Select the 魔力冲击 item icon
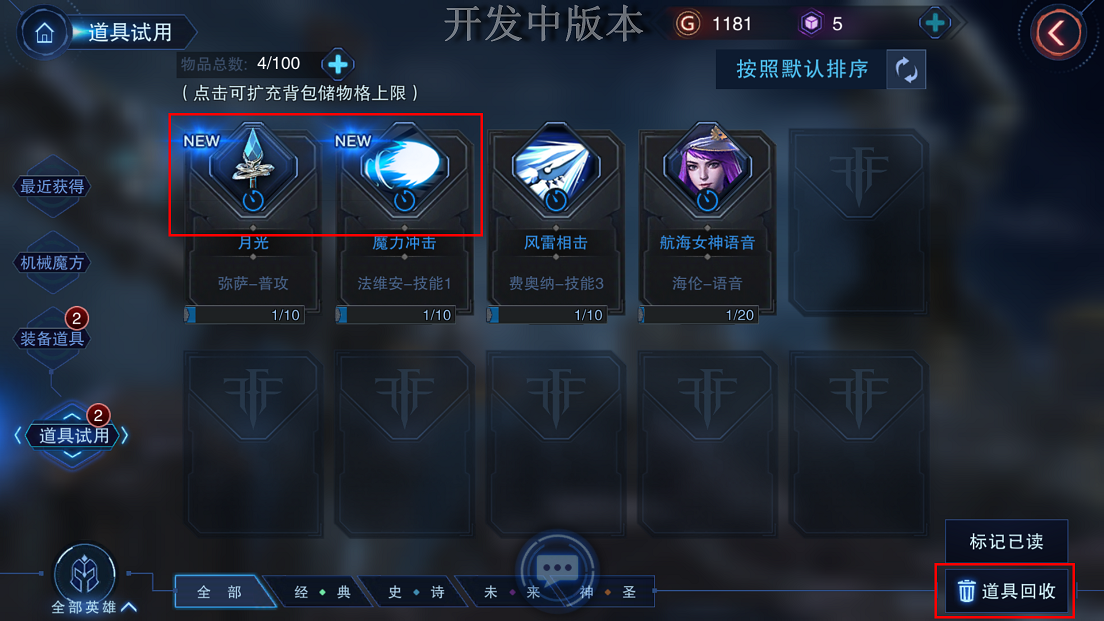Screen dimensions: 1104x621 405,169
